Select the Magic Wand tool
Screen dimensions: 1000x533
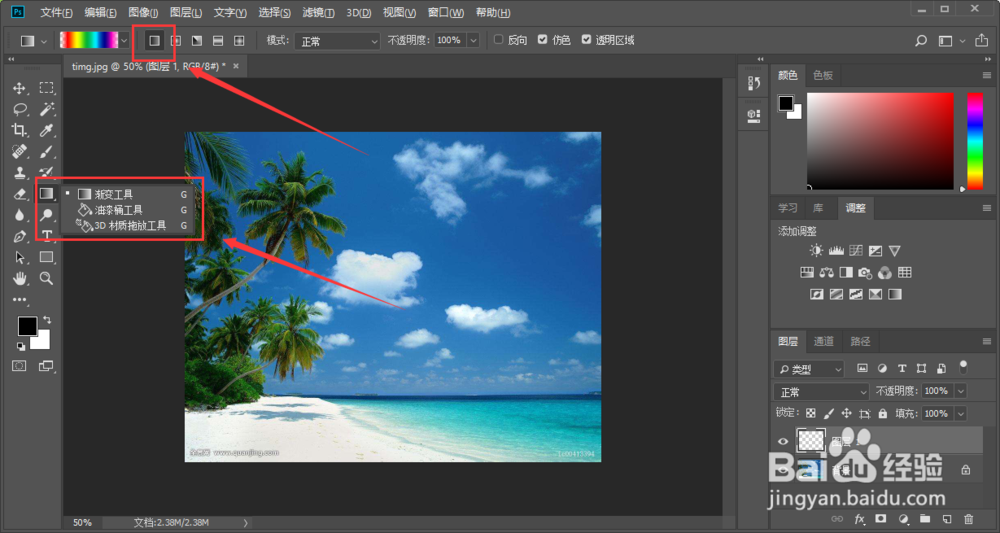[x=46, y=109]
